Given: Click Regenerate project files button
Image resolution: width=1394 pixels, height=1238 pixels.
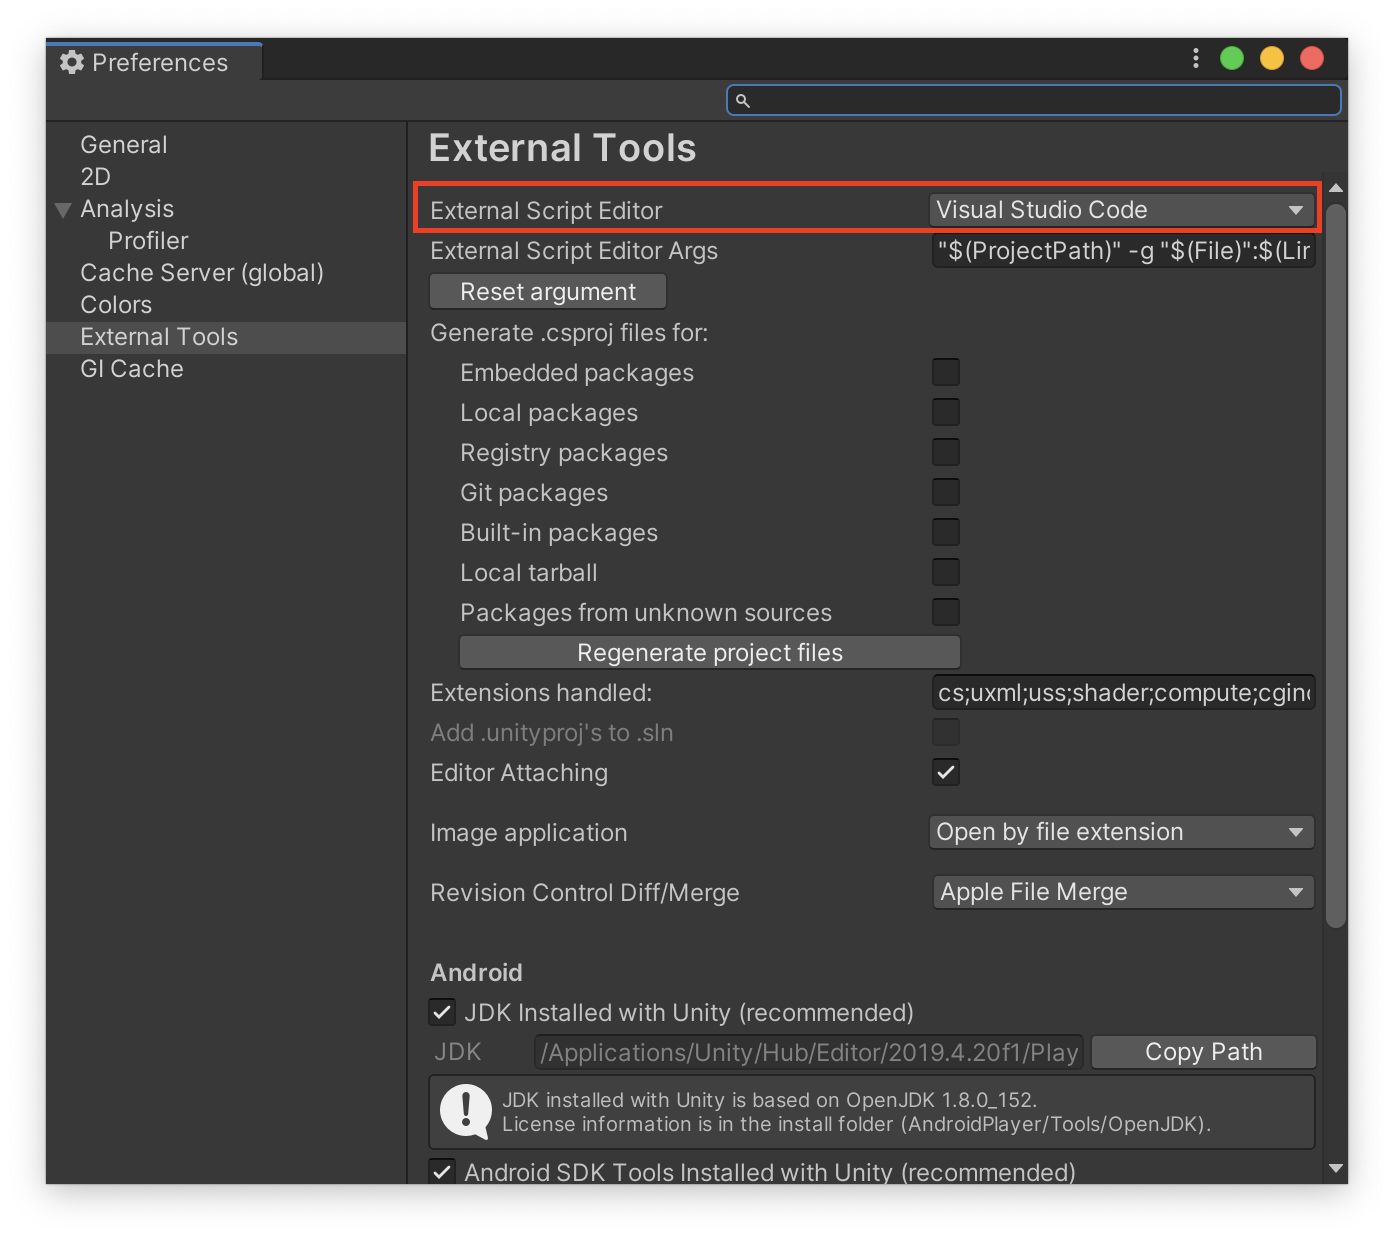Looking at the screenshot, I should pos(710,652).
